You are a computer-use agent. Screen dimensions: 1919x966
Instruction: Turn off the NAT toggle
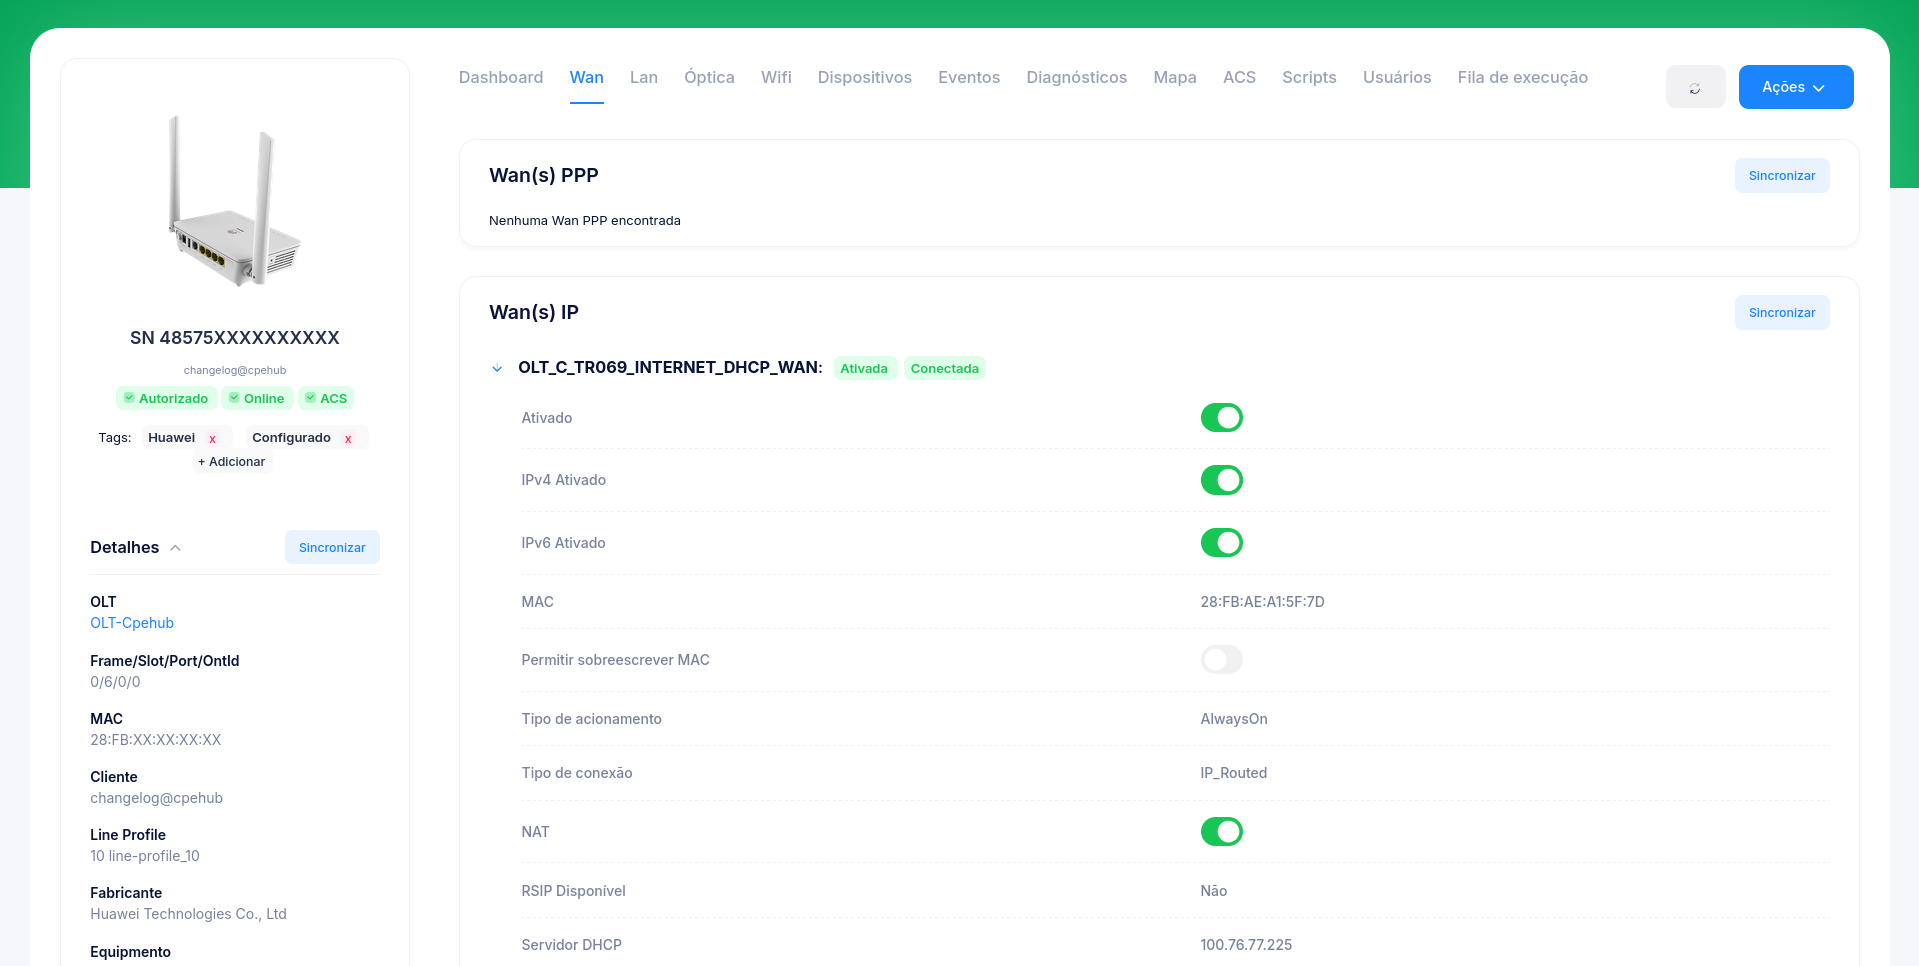1221,832
